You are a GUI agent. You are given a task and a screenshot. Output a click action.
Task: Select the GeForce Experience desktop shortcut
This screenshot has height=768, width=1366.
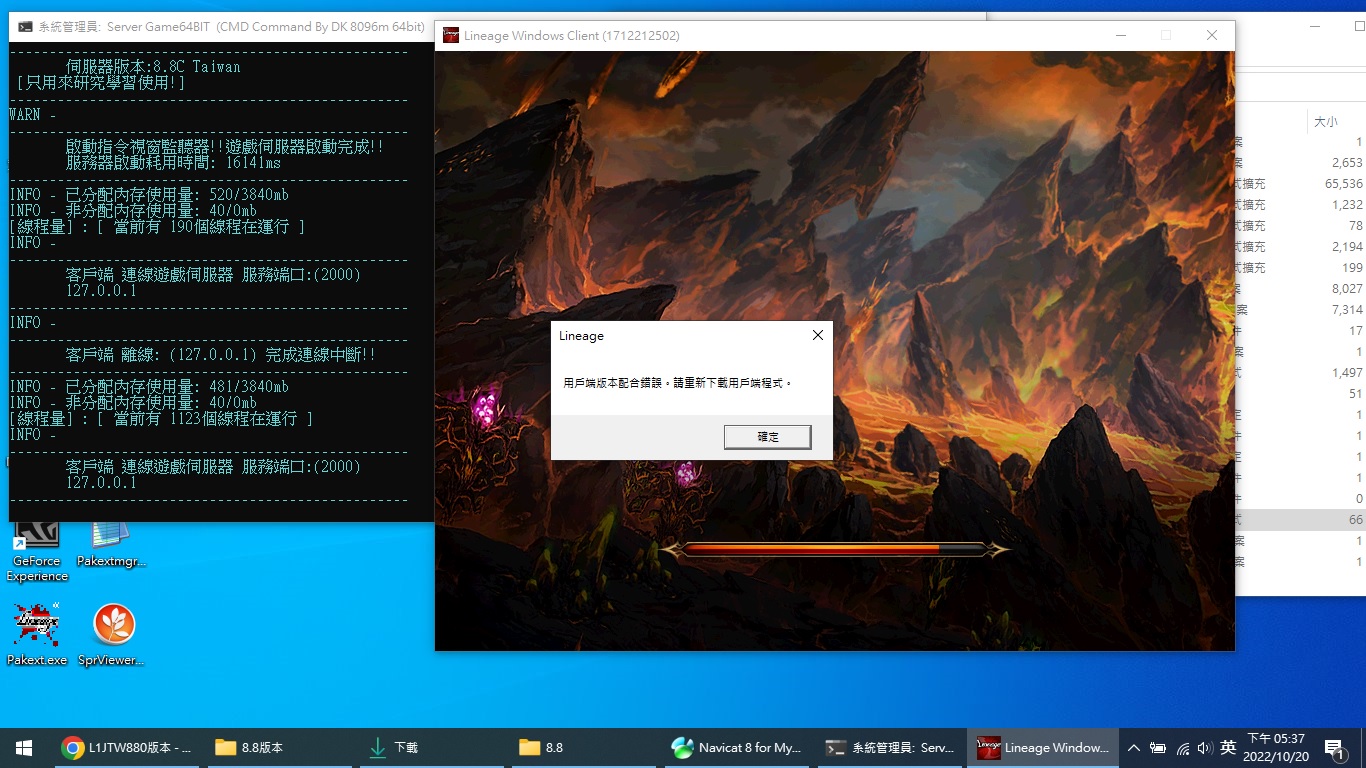pos(37,552)
